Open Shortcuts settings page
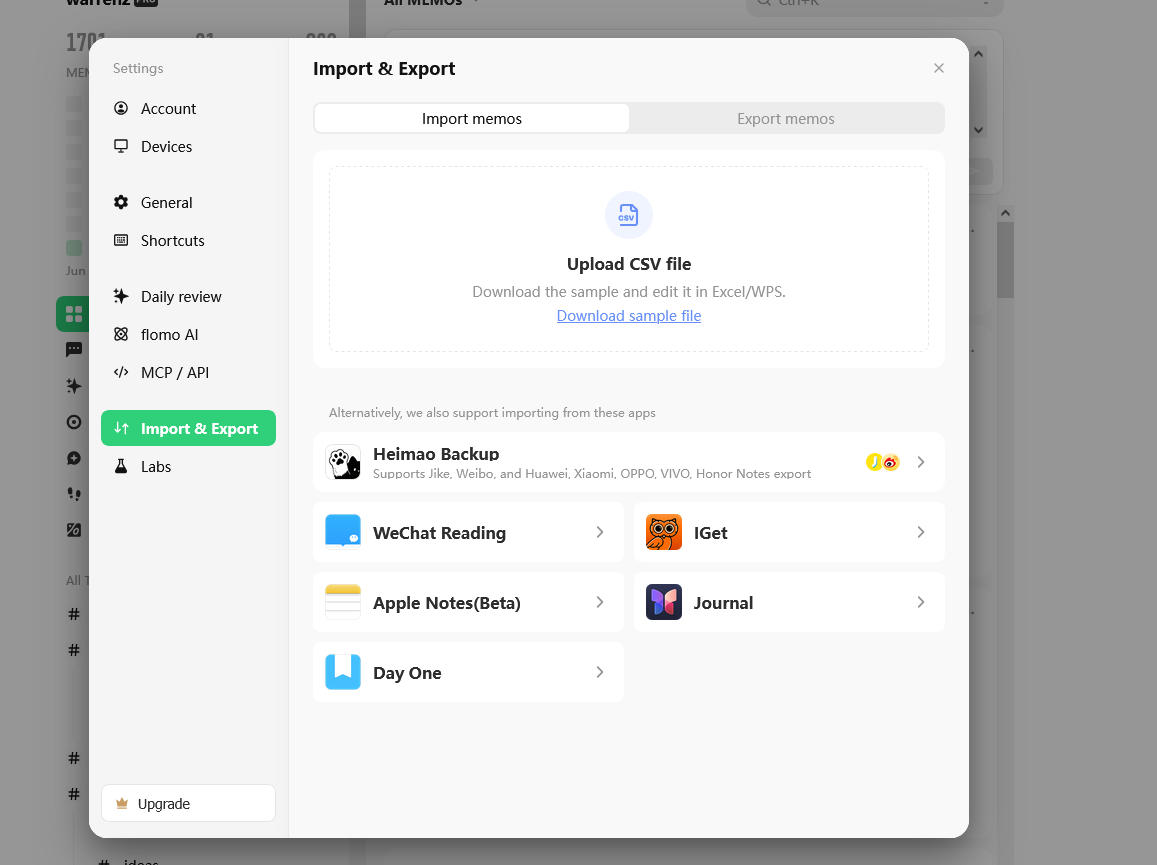This screenshot has width=1157, height=865. (x=188, y=241)
